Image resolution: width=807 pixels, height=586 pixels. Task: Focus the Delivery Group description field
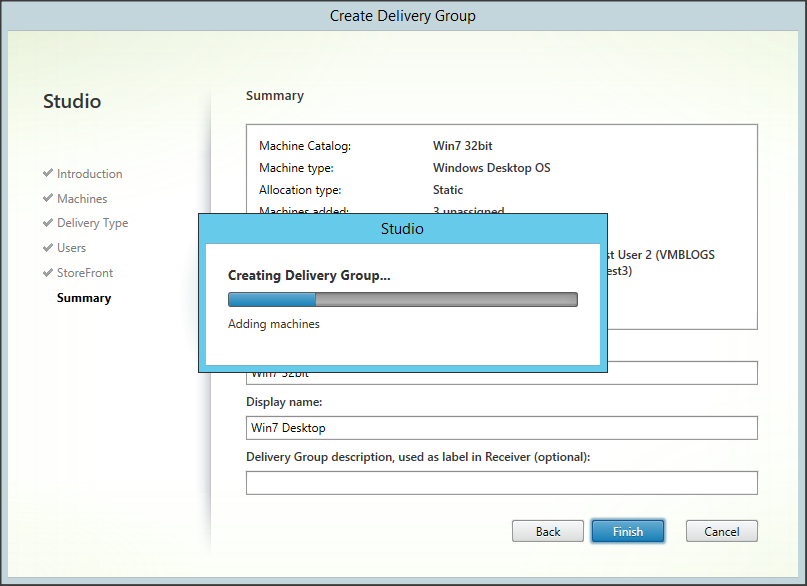[501, 483]
